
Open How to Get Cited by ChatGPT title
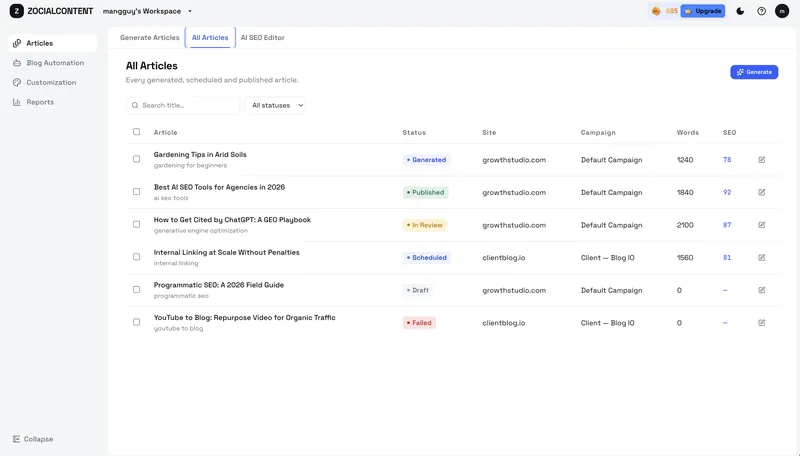tap(232, 220)
